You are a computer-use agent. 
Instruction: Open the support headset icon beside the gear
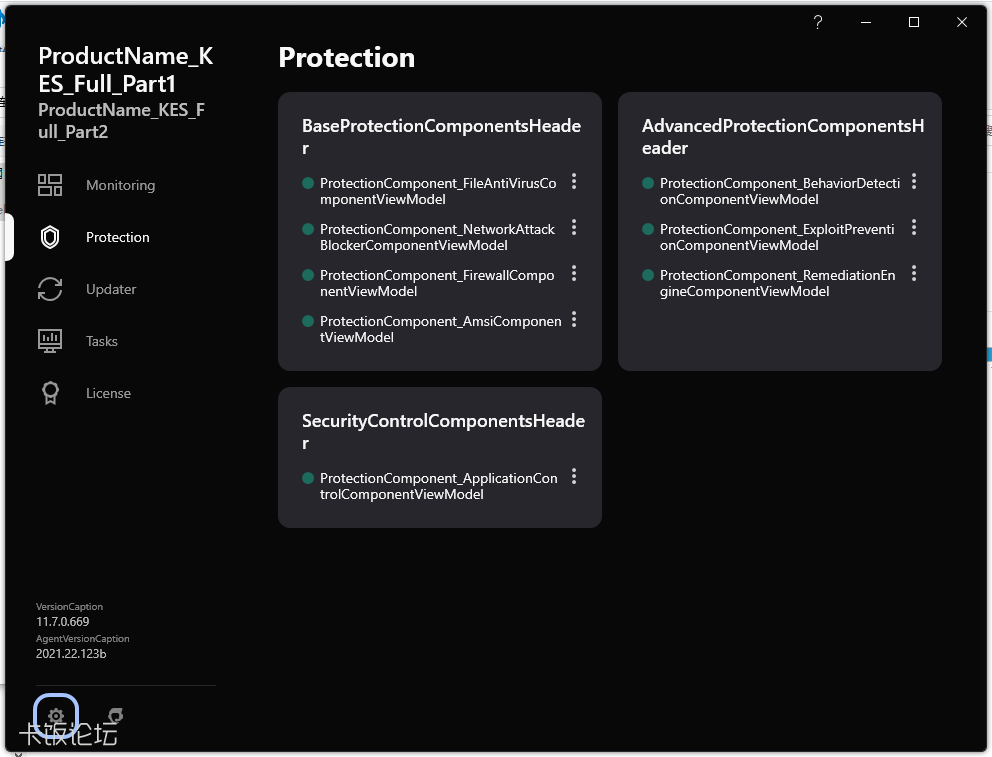tap(115, 716)
